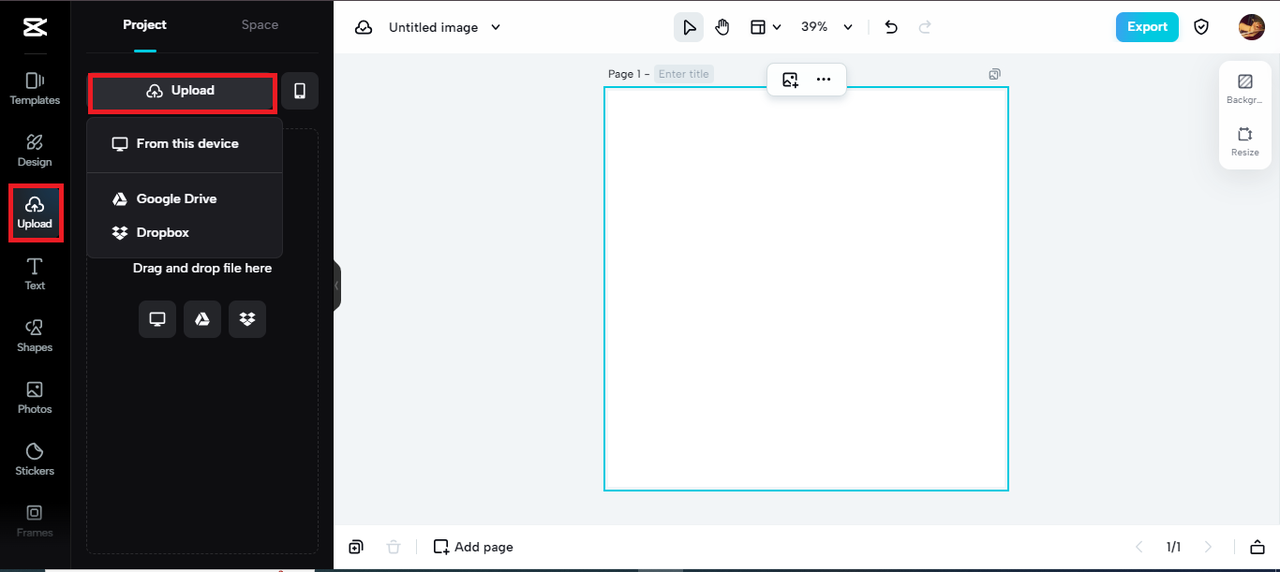Click the add image icon above canvas

(790, 80)
